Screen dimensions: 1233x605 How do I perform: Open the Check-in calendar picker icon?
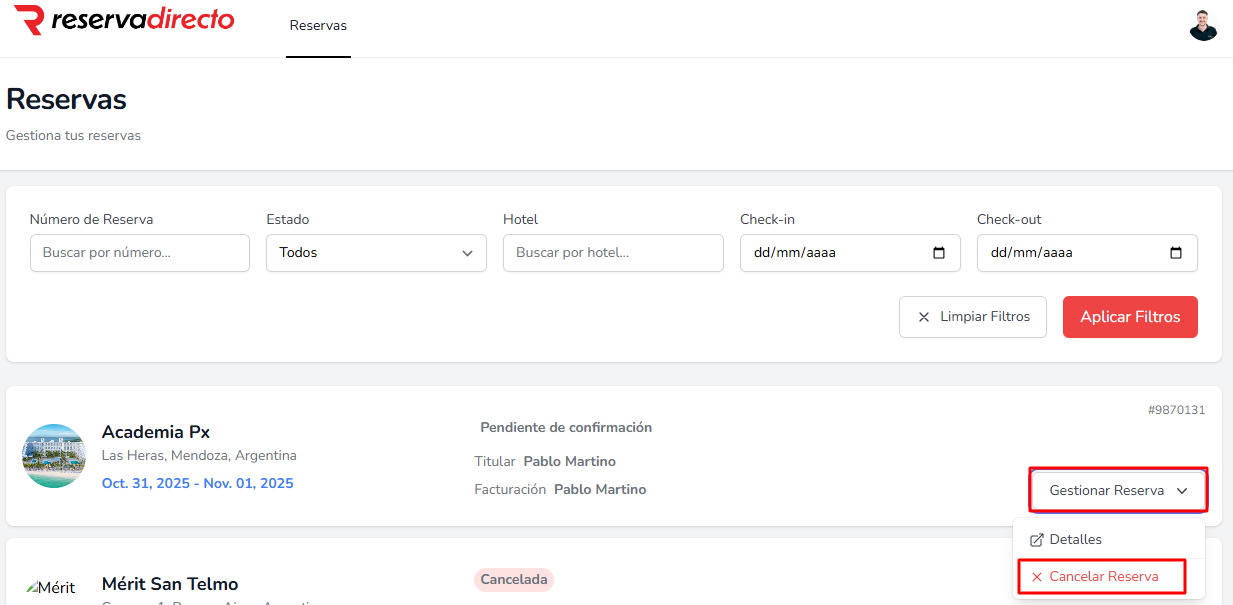pos(939,253)
